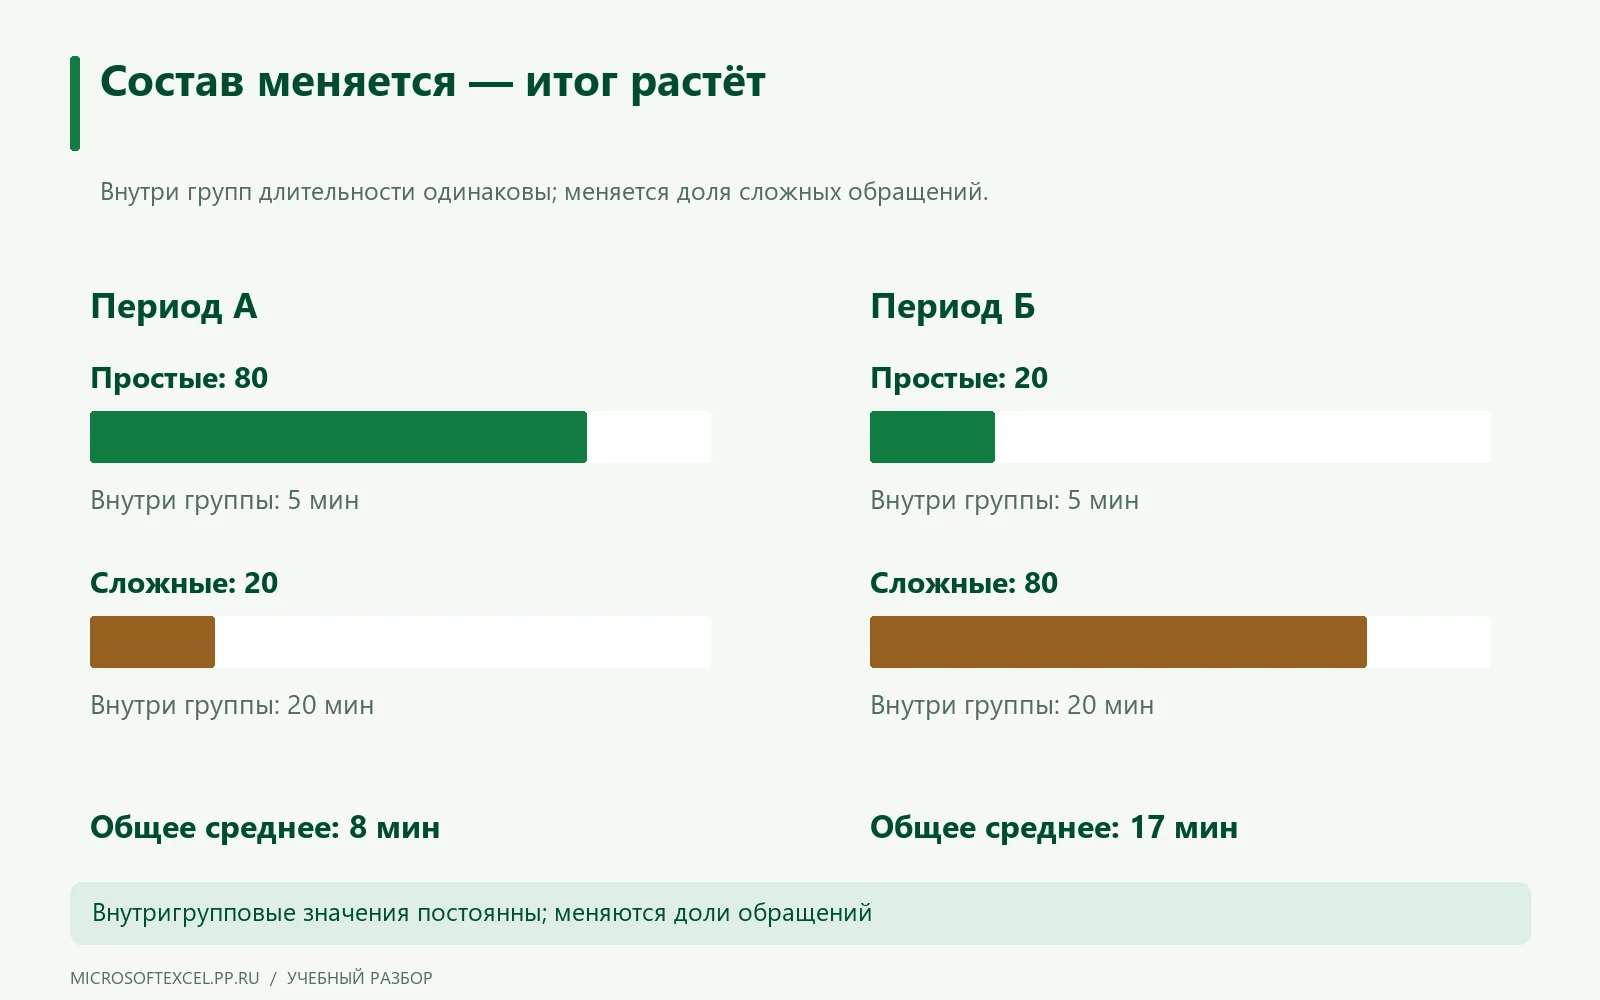Click 'Внутри группы: 5 мин' in Период А
This screenshot has width=1600, height=1000.
tap(225, 500)
